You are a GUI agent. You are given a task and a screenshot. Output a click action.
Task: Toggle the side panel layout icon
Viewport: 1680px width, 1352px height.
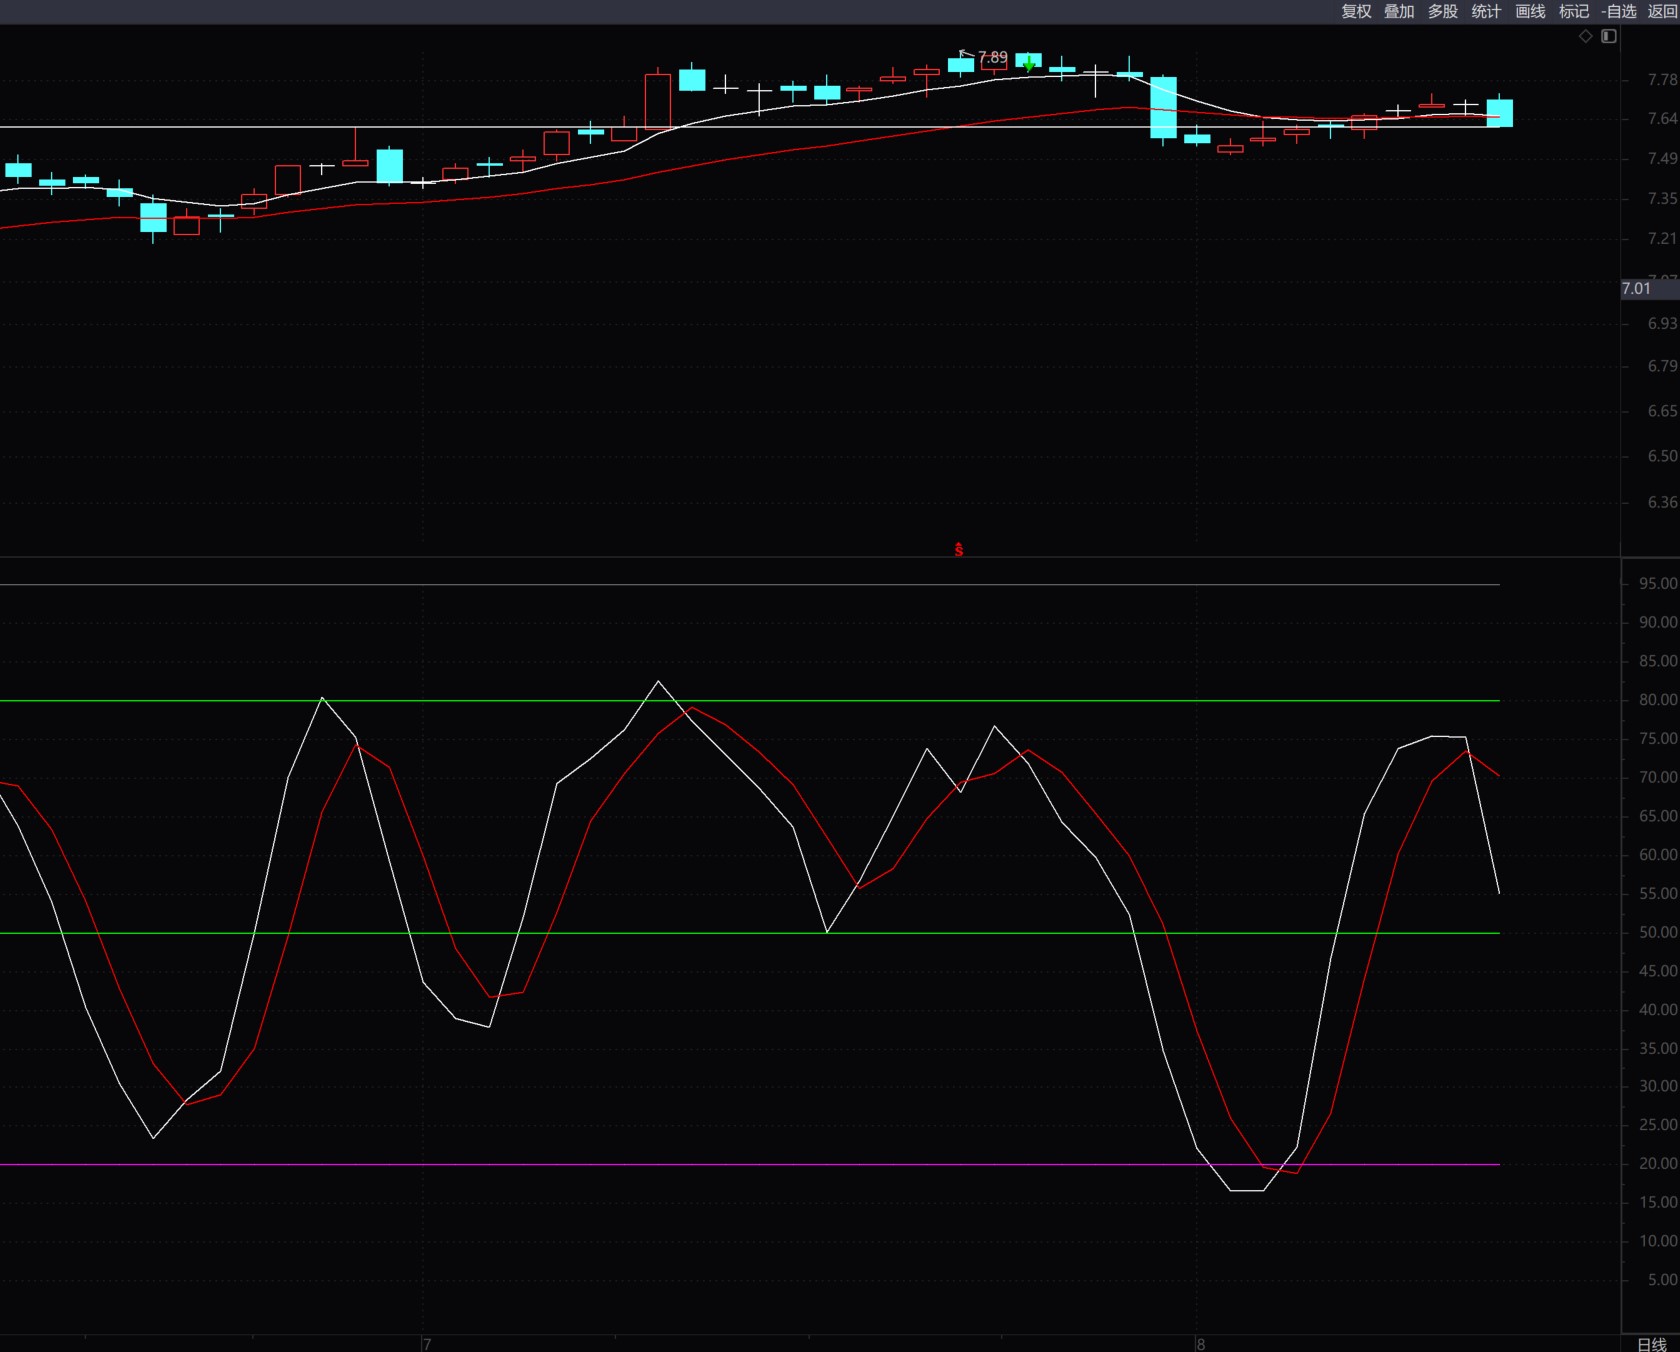1609,36
